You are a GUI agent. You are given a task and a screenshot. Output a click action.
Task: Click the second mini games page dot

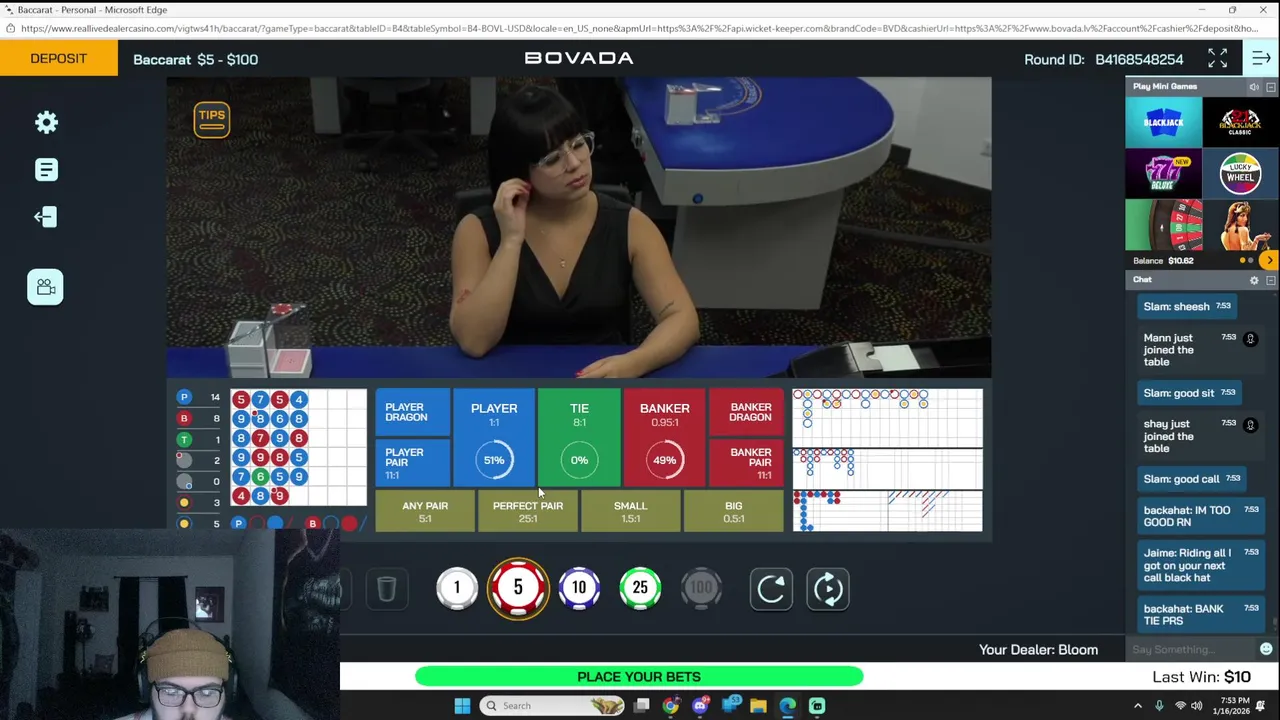1250,261
